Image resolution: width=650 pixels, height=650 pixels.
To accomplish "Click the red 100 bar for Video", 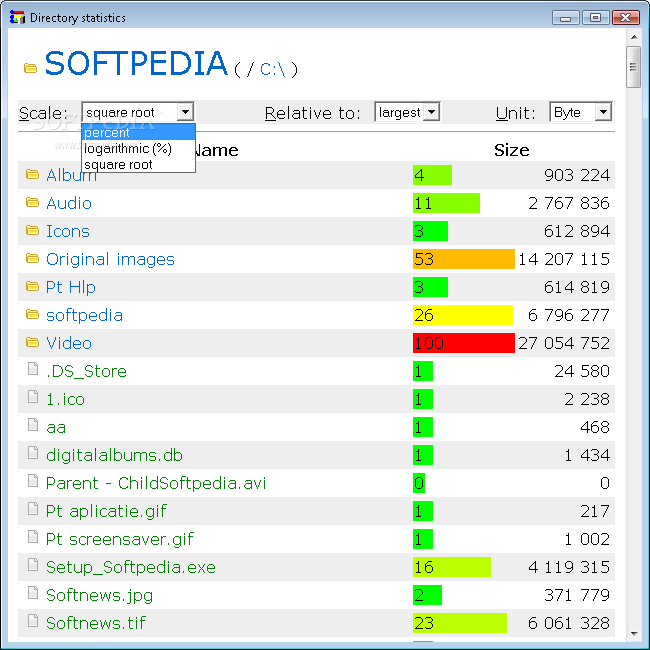I will (x=463, y=343).
